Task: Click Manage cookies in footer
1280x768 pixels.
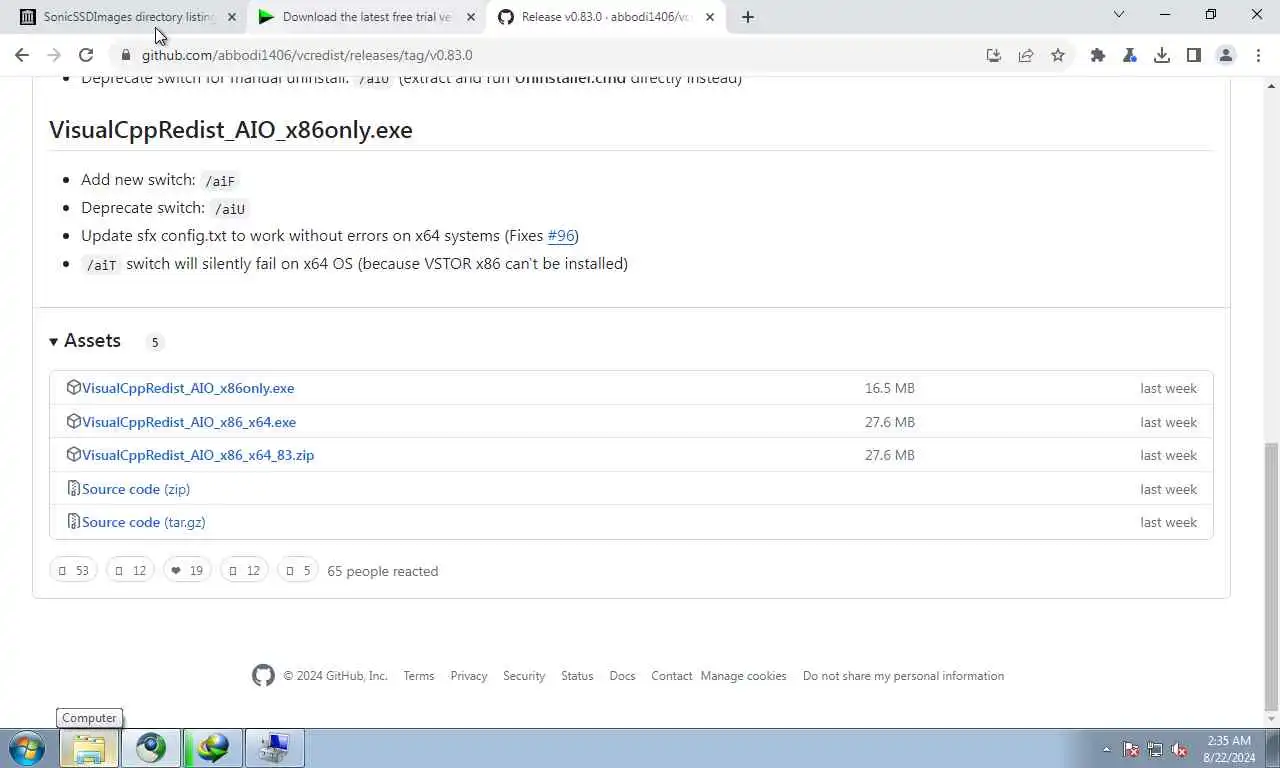Action: tap(743, 676)
